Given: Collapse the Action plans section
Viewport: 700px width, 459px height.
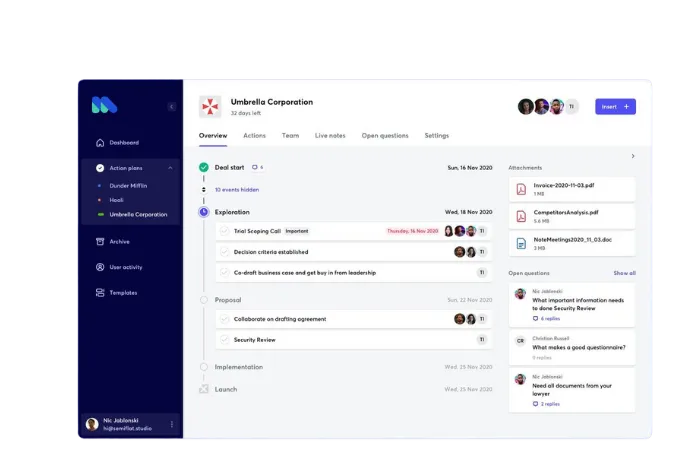Looking at the screenshot, I should point(170,168).
